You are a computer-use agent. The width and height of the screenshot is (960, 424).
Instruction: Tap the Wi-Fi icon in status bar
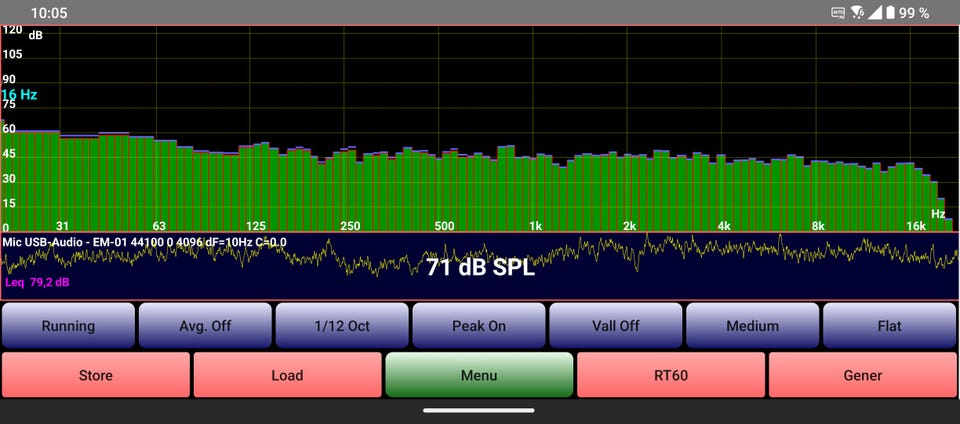[858, 12]
